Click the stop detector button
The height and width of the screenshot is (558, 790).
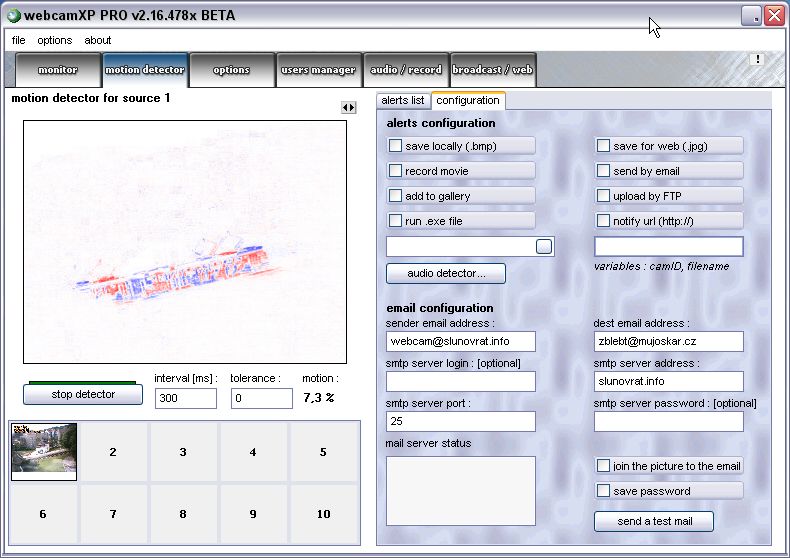coord(83,394)
